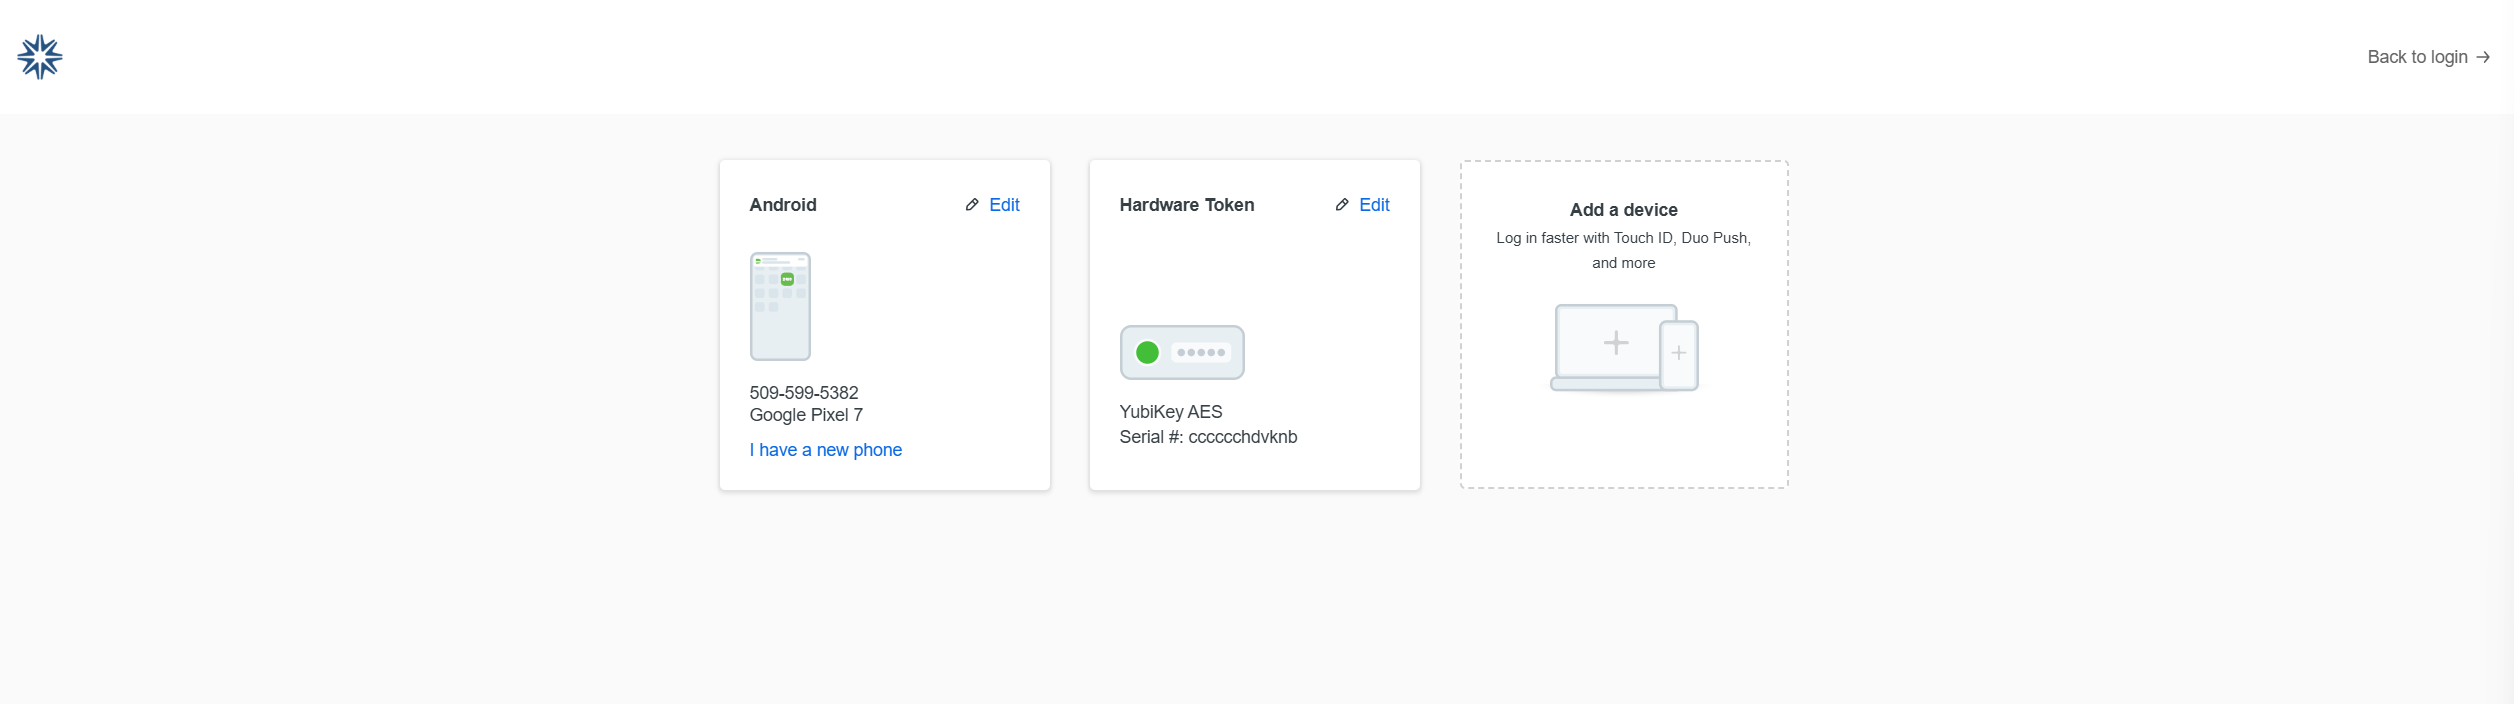Click the small phone plus icon
The height and width of the screenshot is (704, 2514).
1678,353
